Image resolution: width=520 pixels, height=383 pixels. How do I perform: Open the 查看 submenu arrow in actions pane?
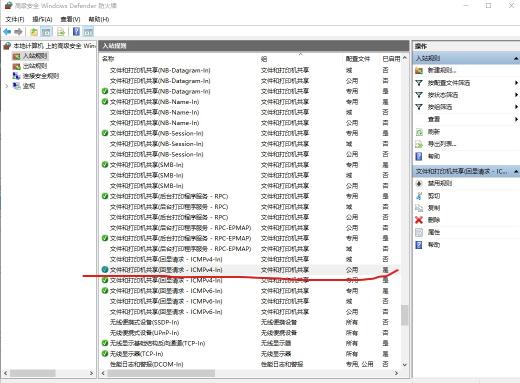[516, 119]
